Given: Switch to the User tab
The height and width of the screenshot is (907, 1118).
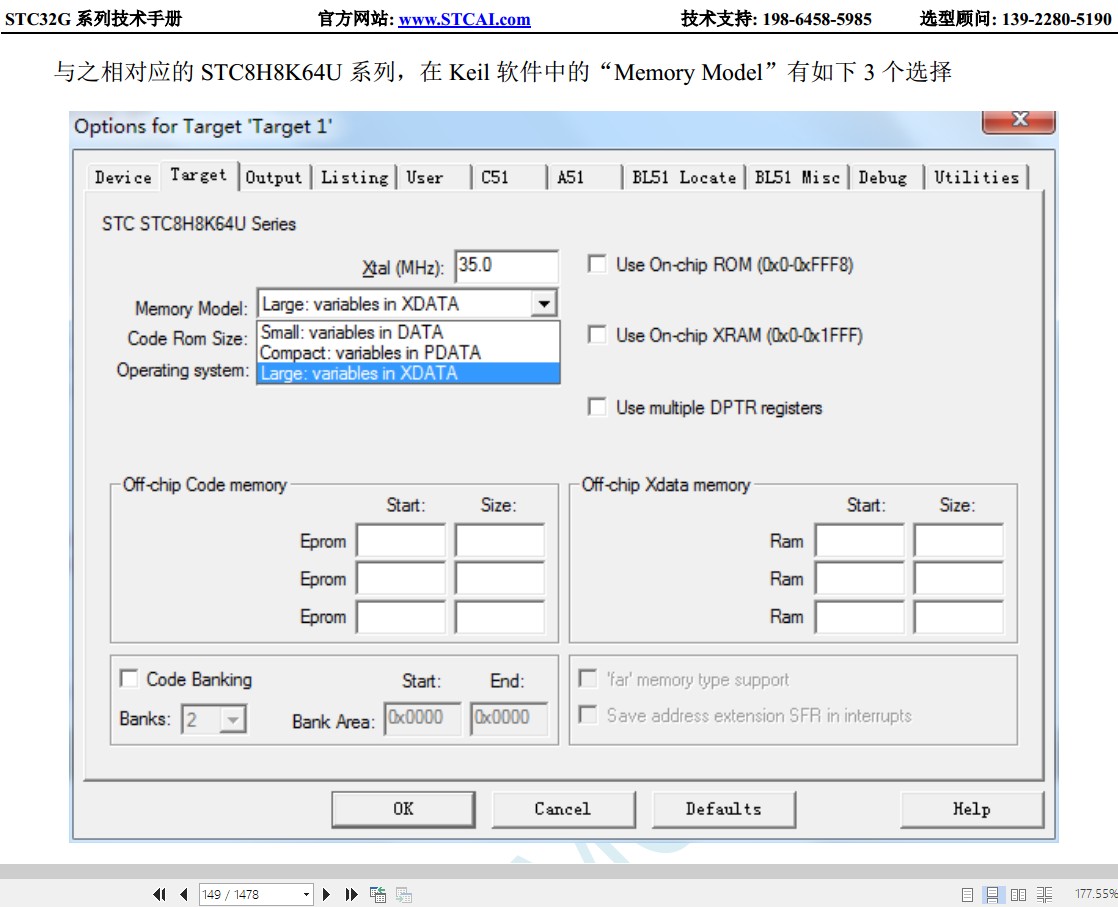Looking at the screenshot, I should [425, 178].
